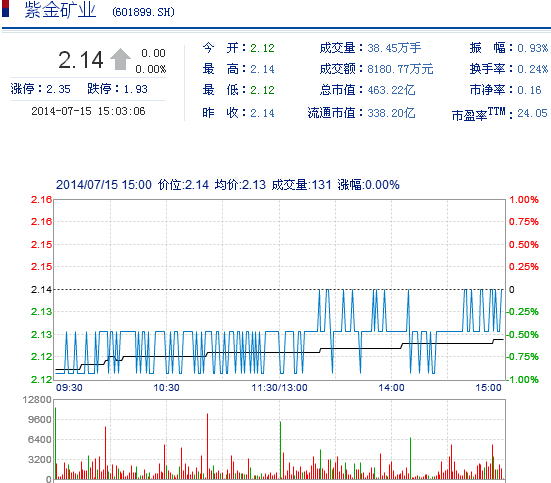Click the gray up-arrow price change icon
551x483 pixels.
pos(120,59)
